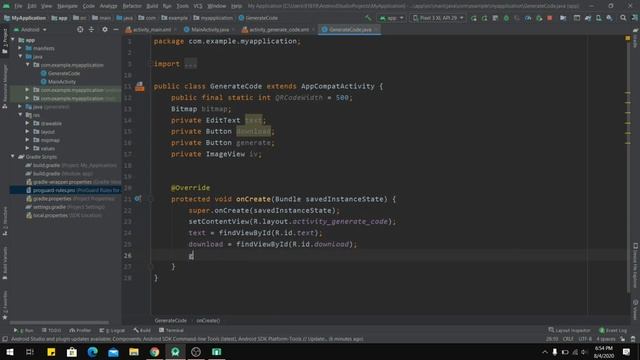The image size is (640, 360).
Task: Open the VCS menu
Action: pos(198,6)
